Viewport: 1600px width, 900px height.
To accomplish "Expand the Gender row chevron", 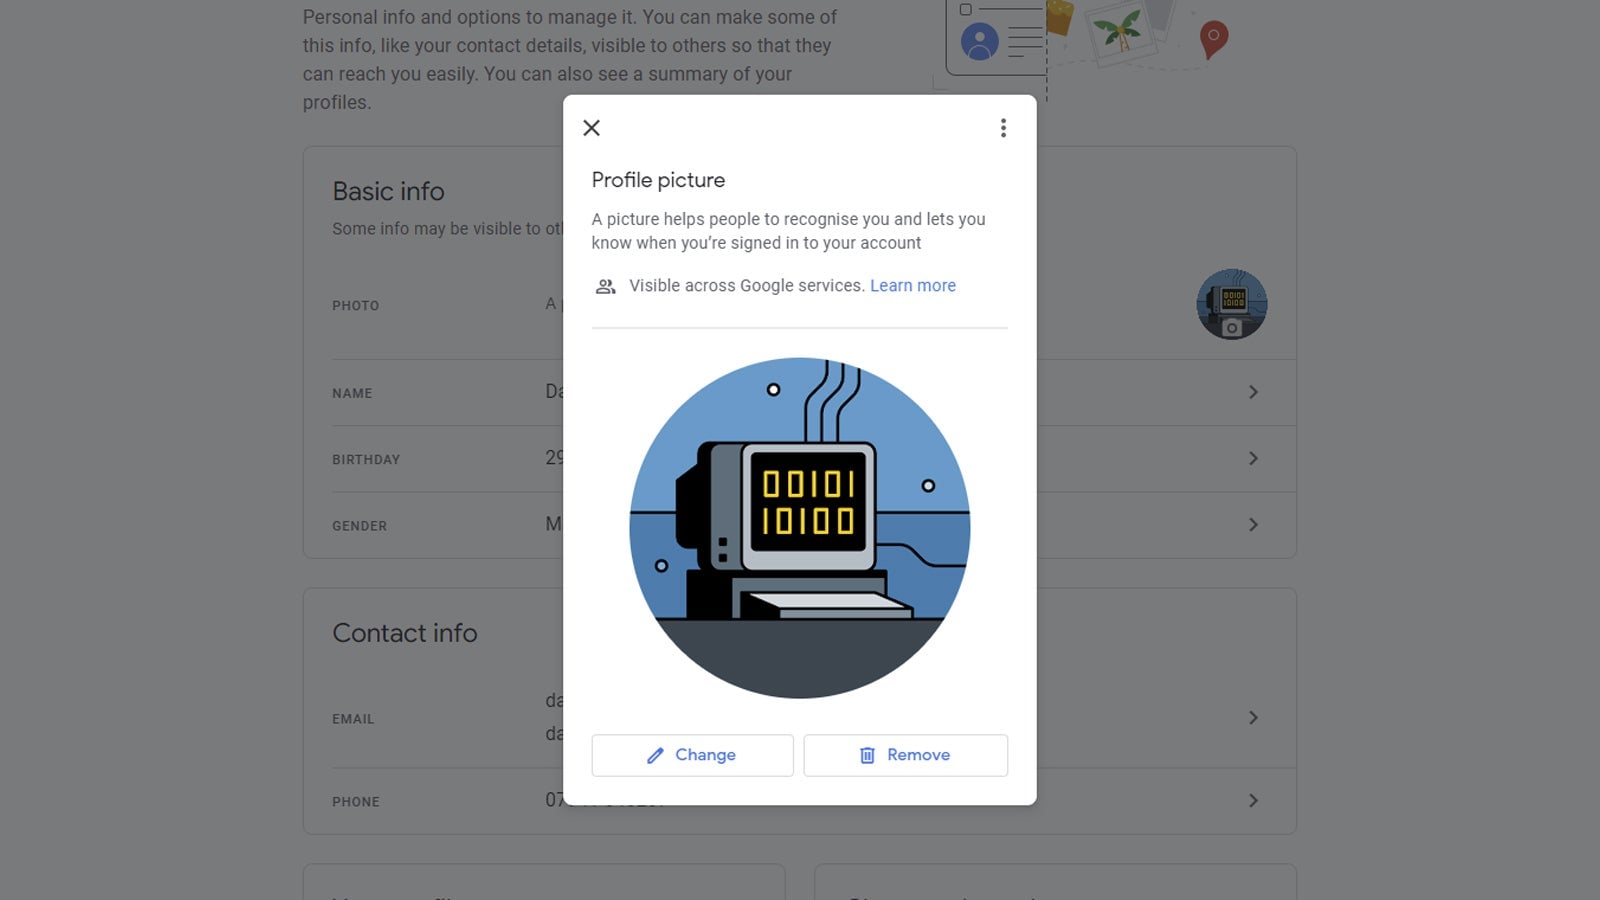I will point(1255,525).
